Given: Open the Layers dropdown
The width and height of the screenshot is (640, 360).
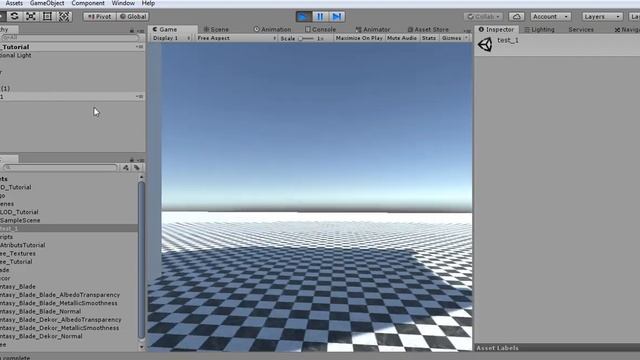Looking at the screenshot, I should [602, 16].
